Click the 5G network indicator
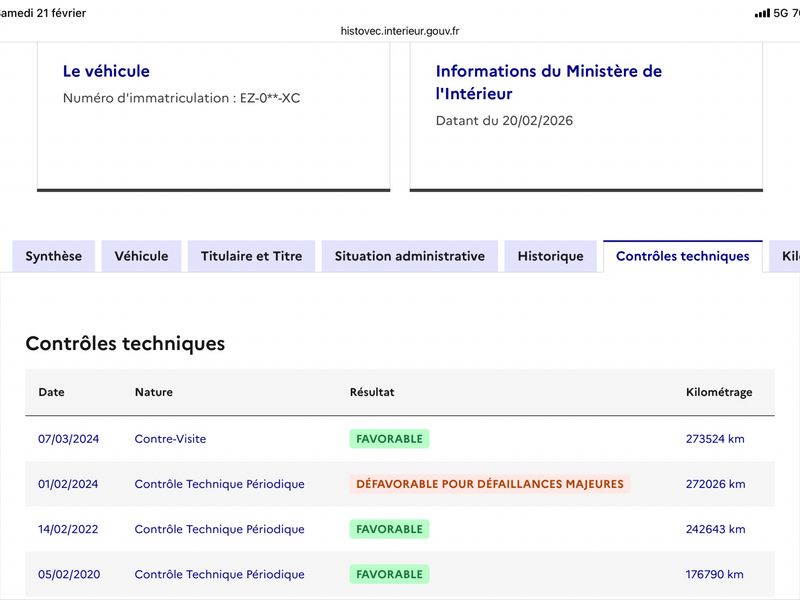 [x=781, y=13]
